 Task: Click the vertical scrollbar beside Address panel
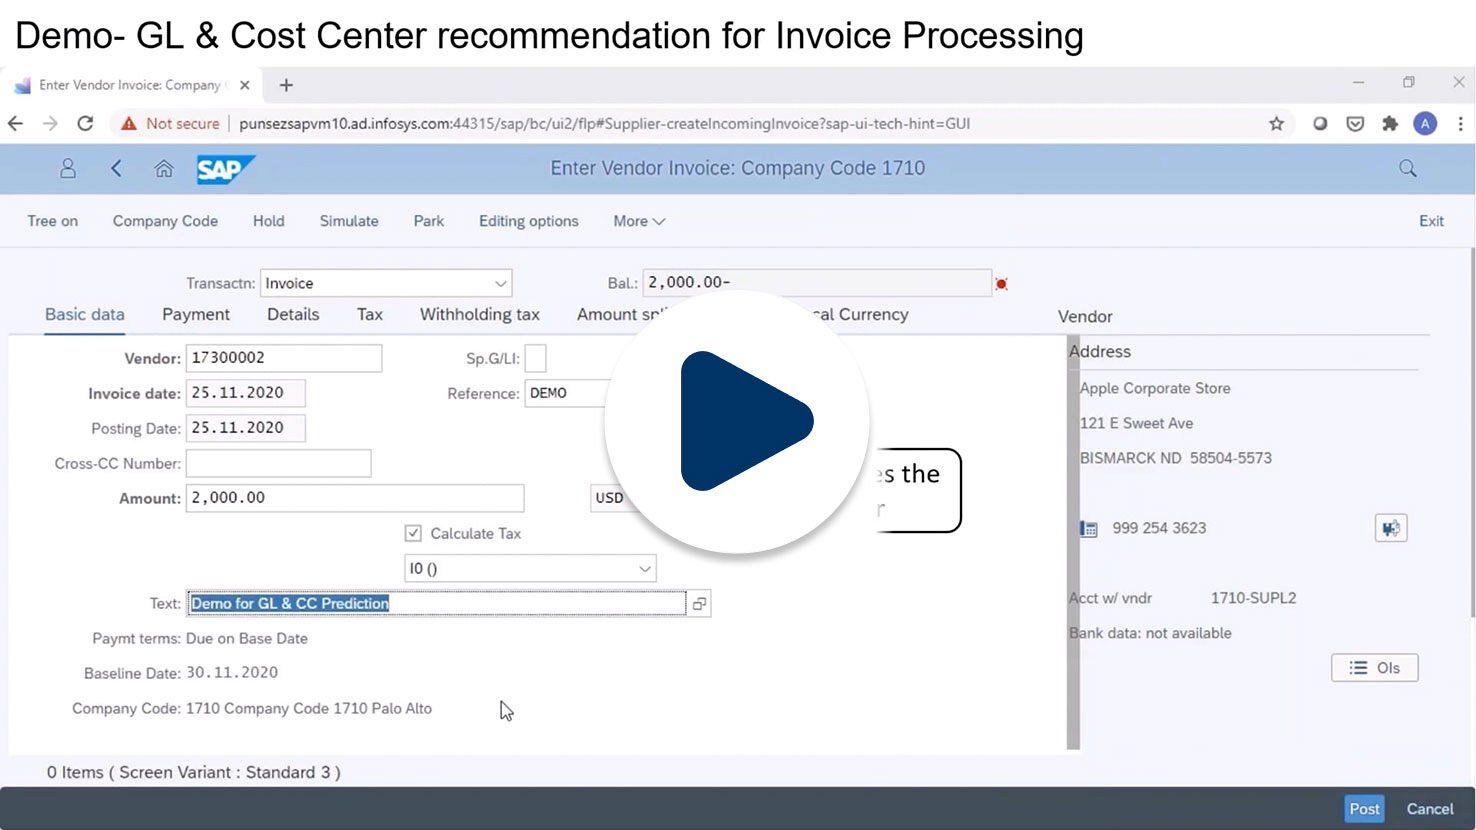click(1073, 542)
